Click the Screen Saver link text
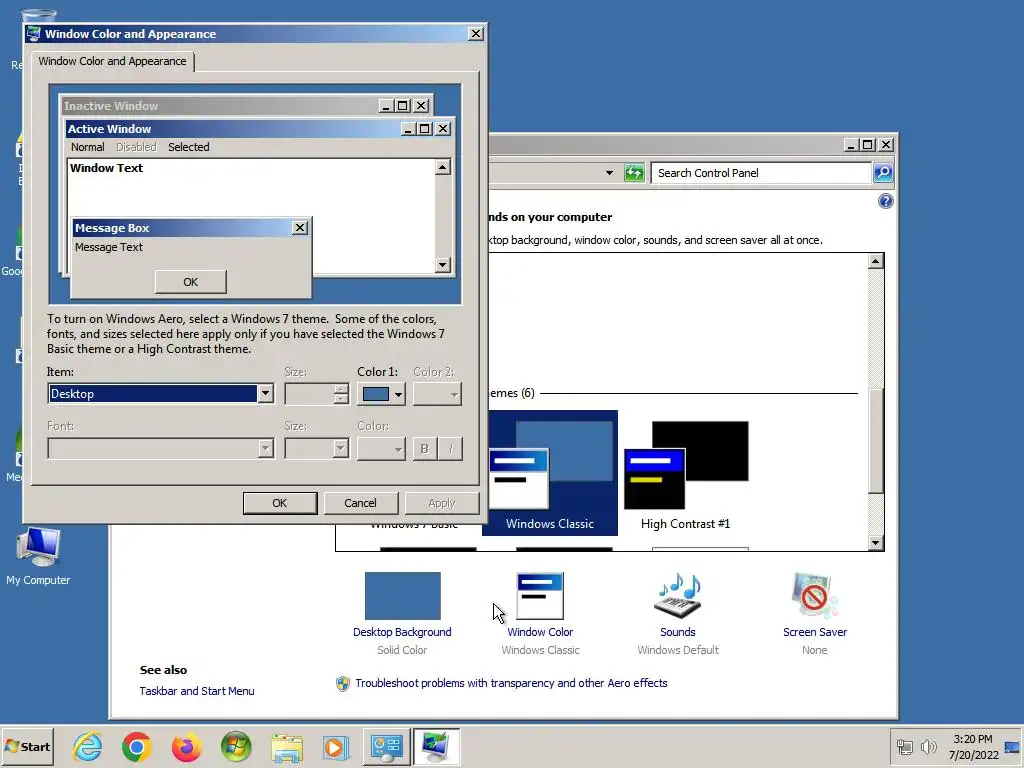Screen dimensions: 1024x768 tap(814, 632)
